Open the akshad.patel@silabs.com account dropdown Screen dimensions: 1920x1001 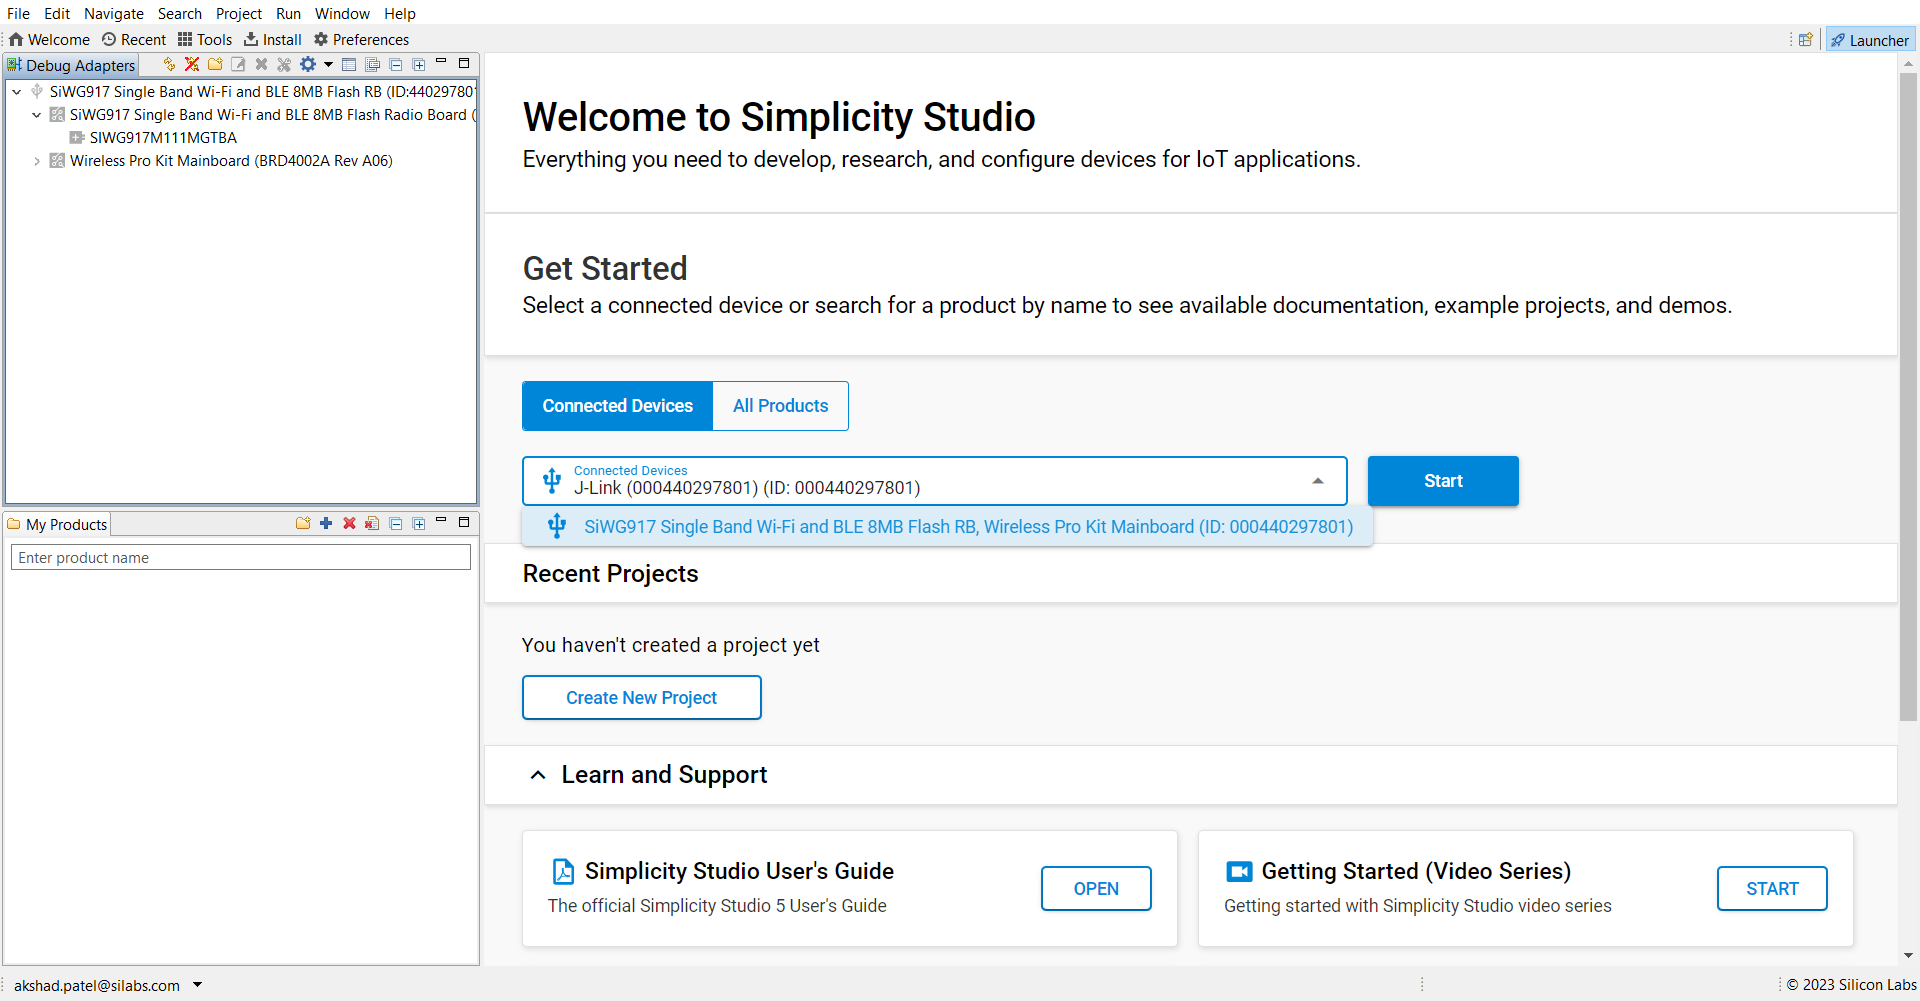[x=198, y=985]
